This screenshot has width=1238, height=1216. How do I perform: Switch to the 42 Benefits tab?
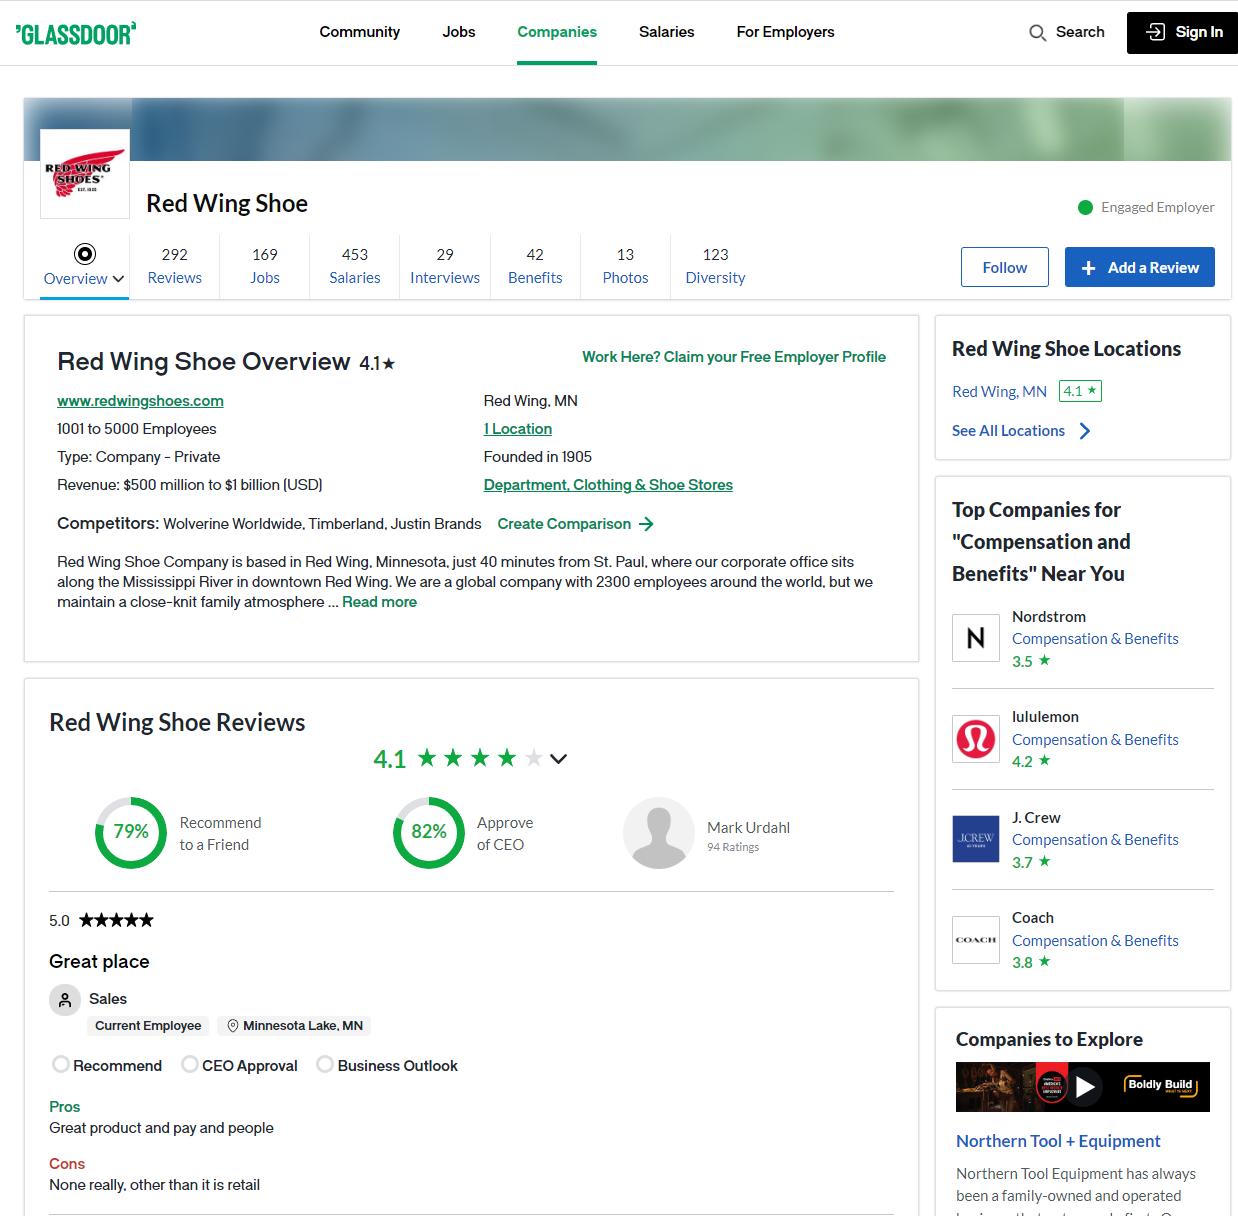click(x=535, y=266)
